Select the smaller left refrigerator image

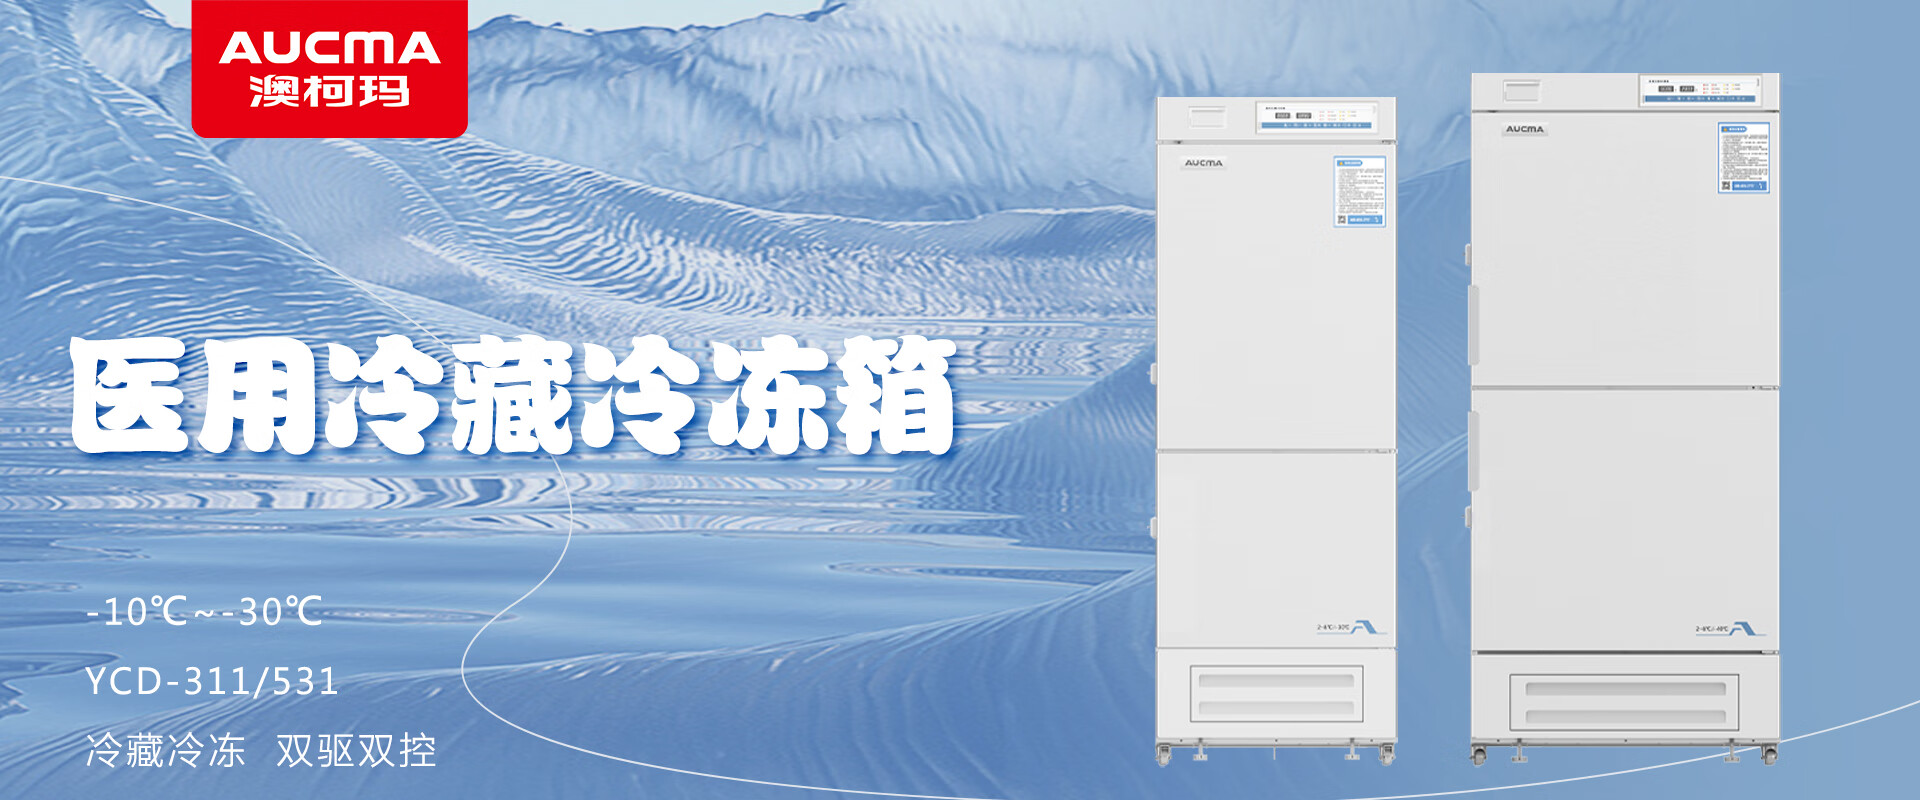point(1275,431)
